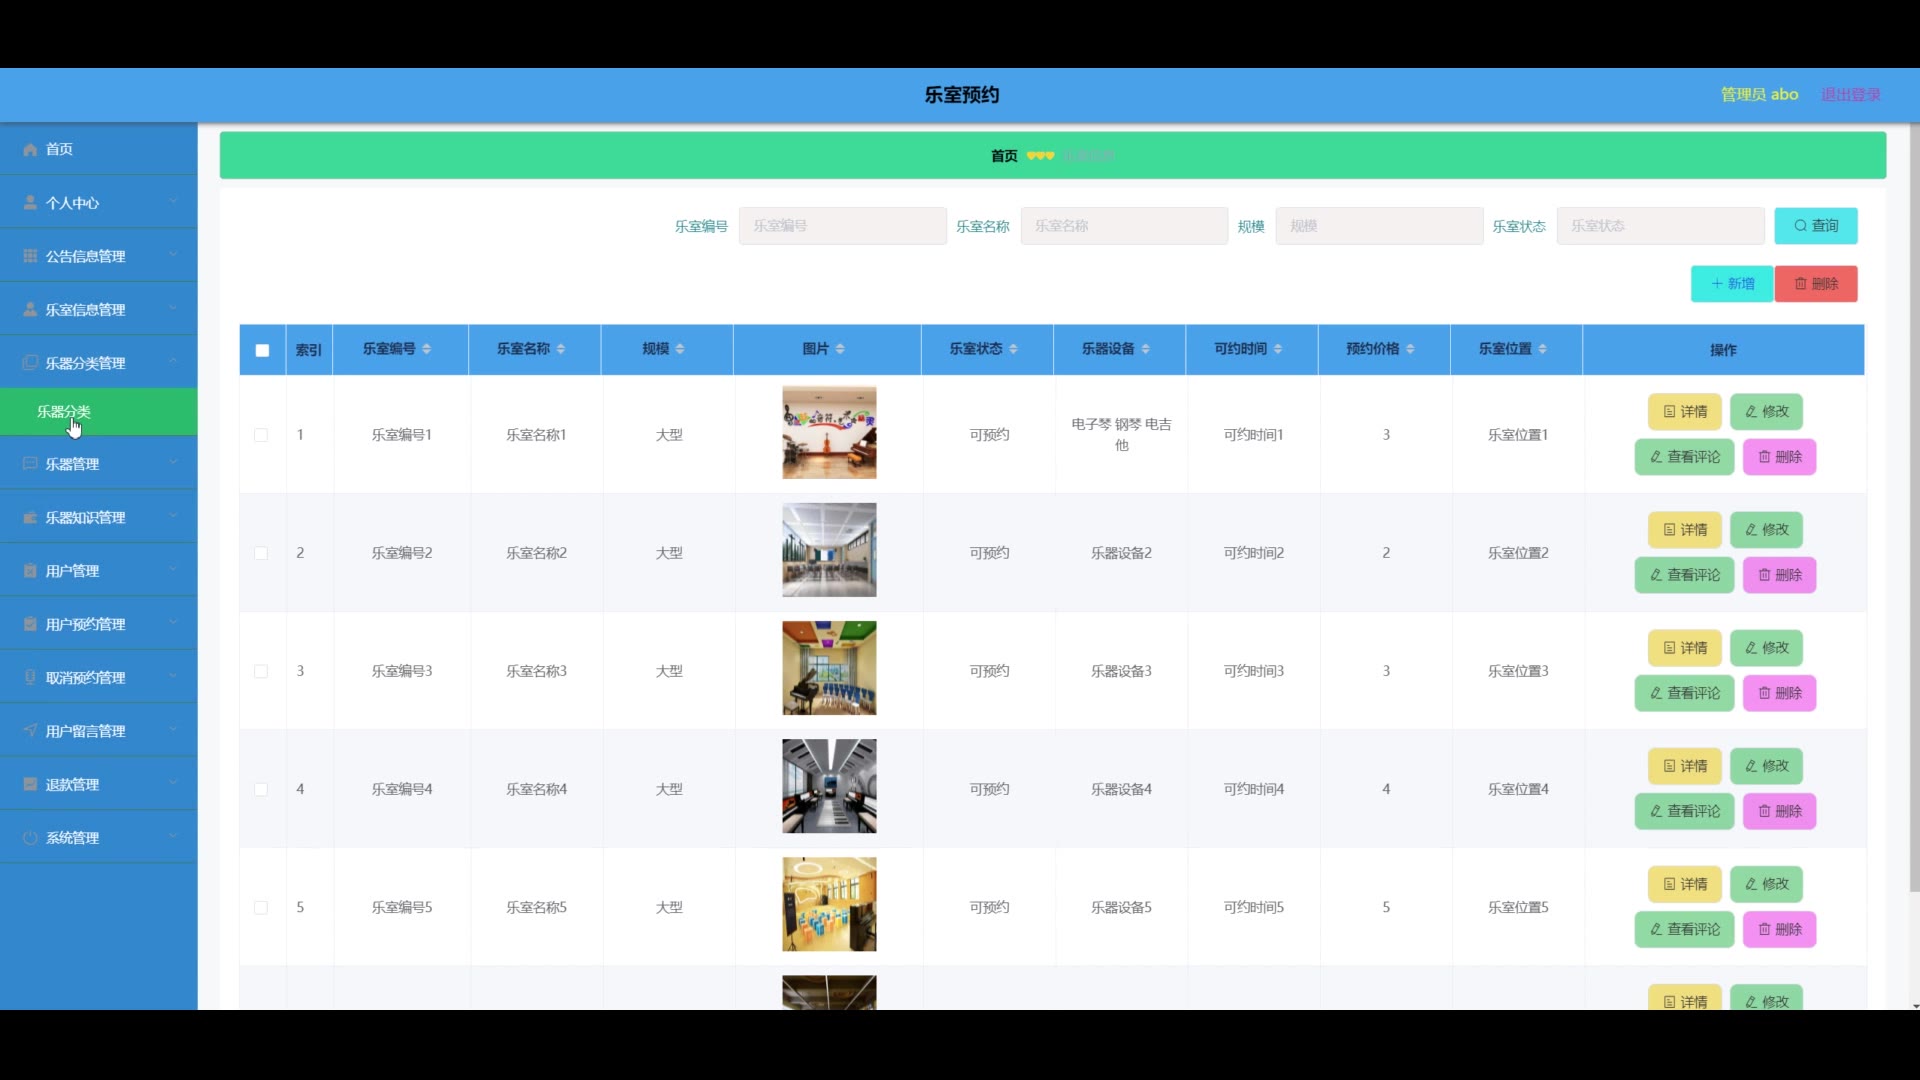Click the person icon for 个人中心
Viewport: 1920px width, 1080px height.
[30, 202]
